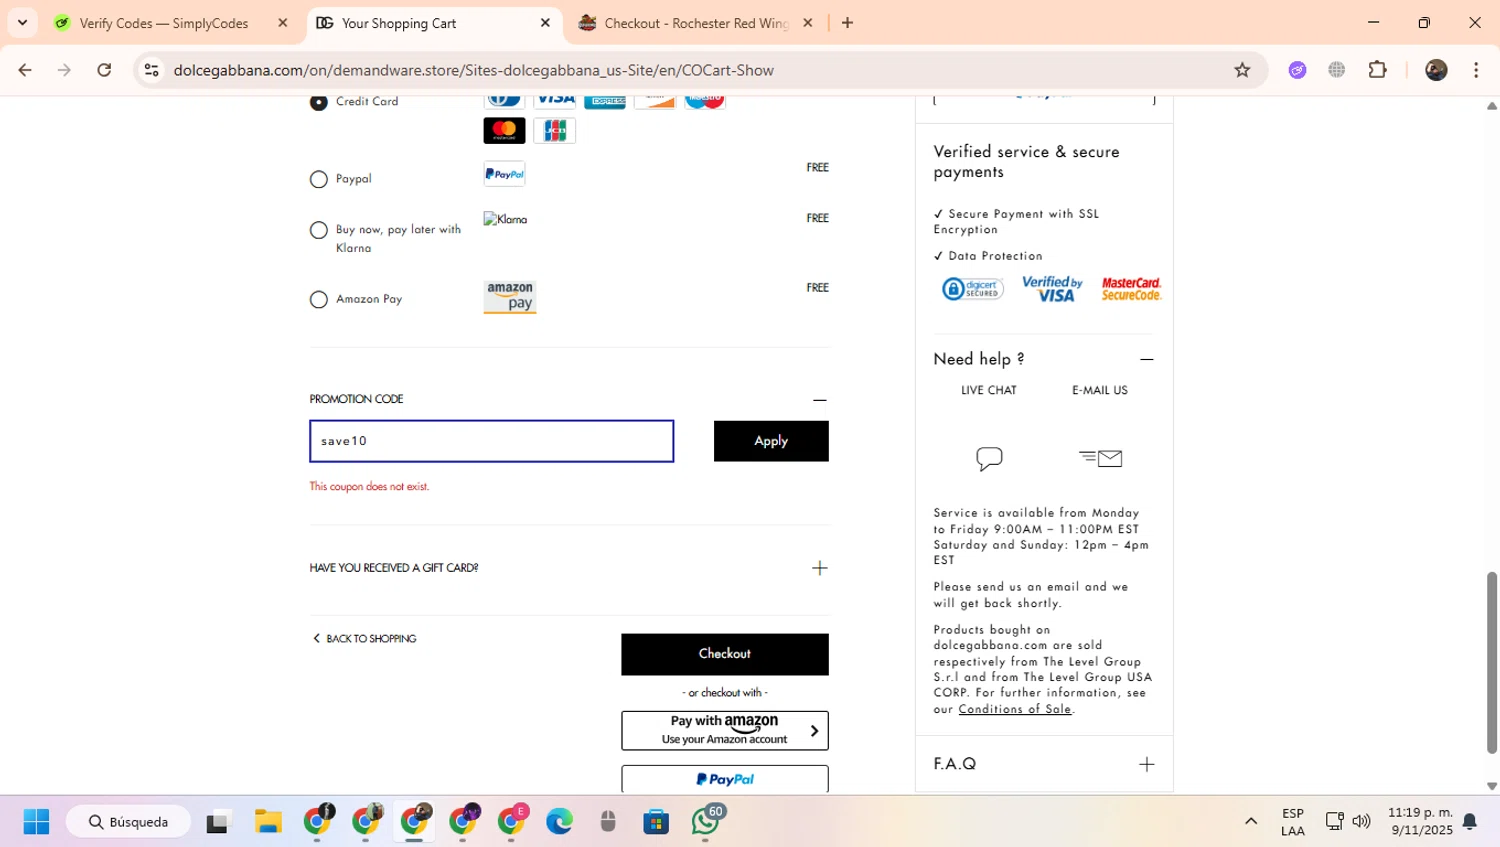Click the e-mail envelope icon
This screenshot has height=847, width=1500.
click(1101, 458)
